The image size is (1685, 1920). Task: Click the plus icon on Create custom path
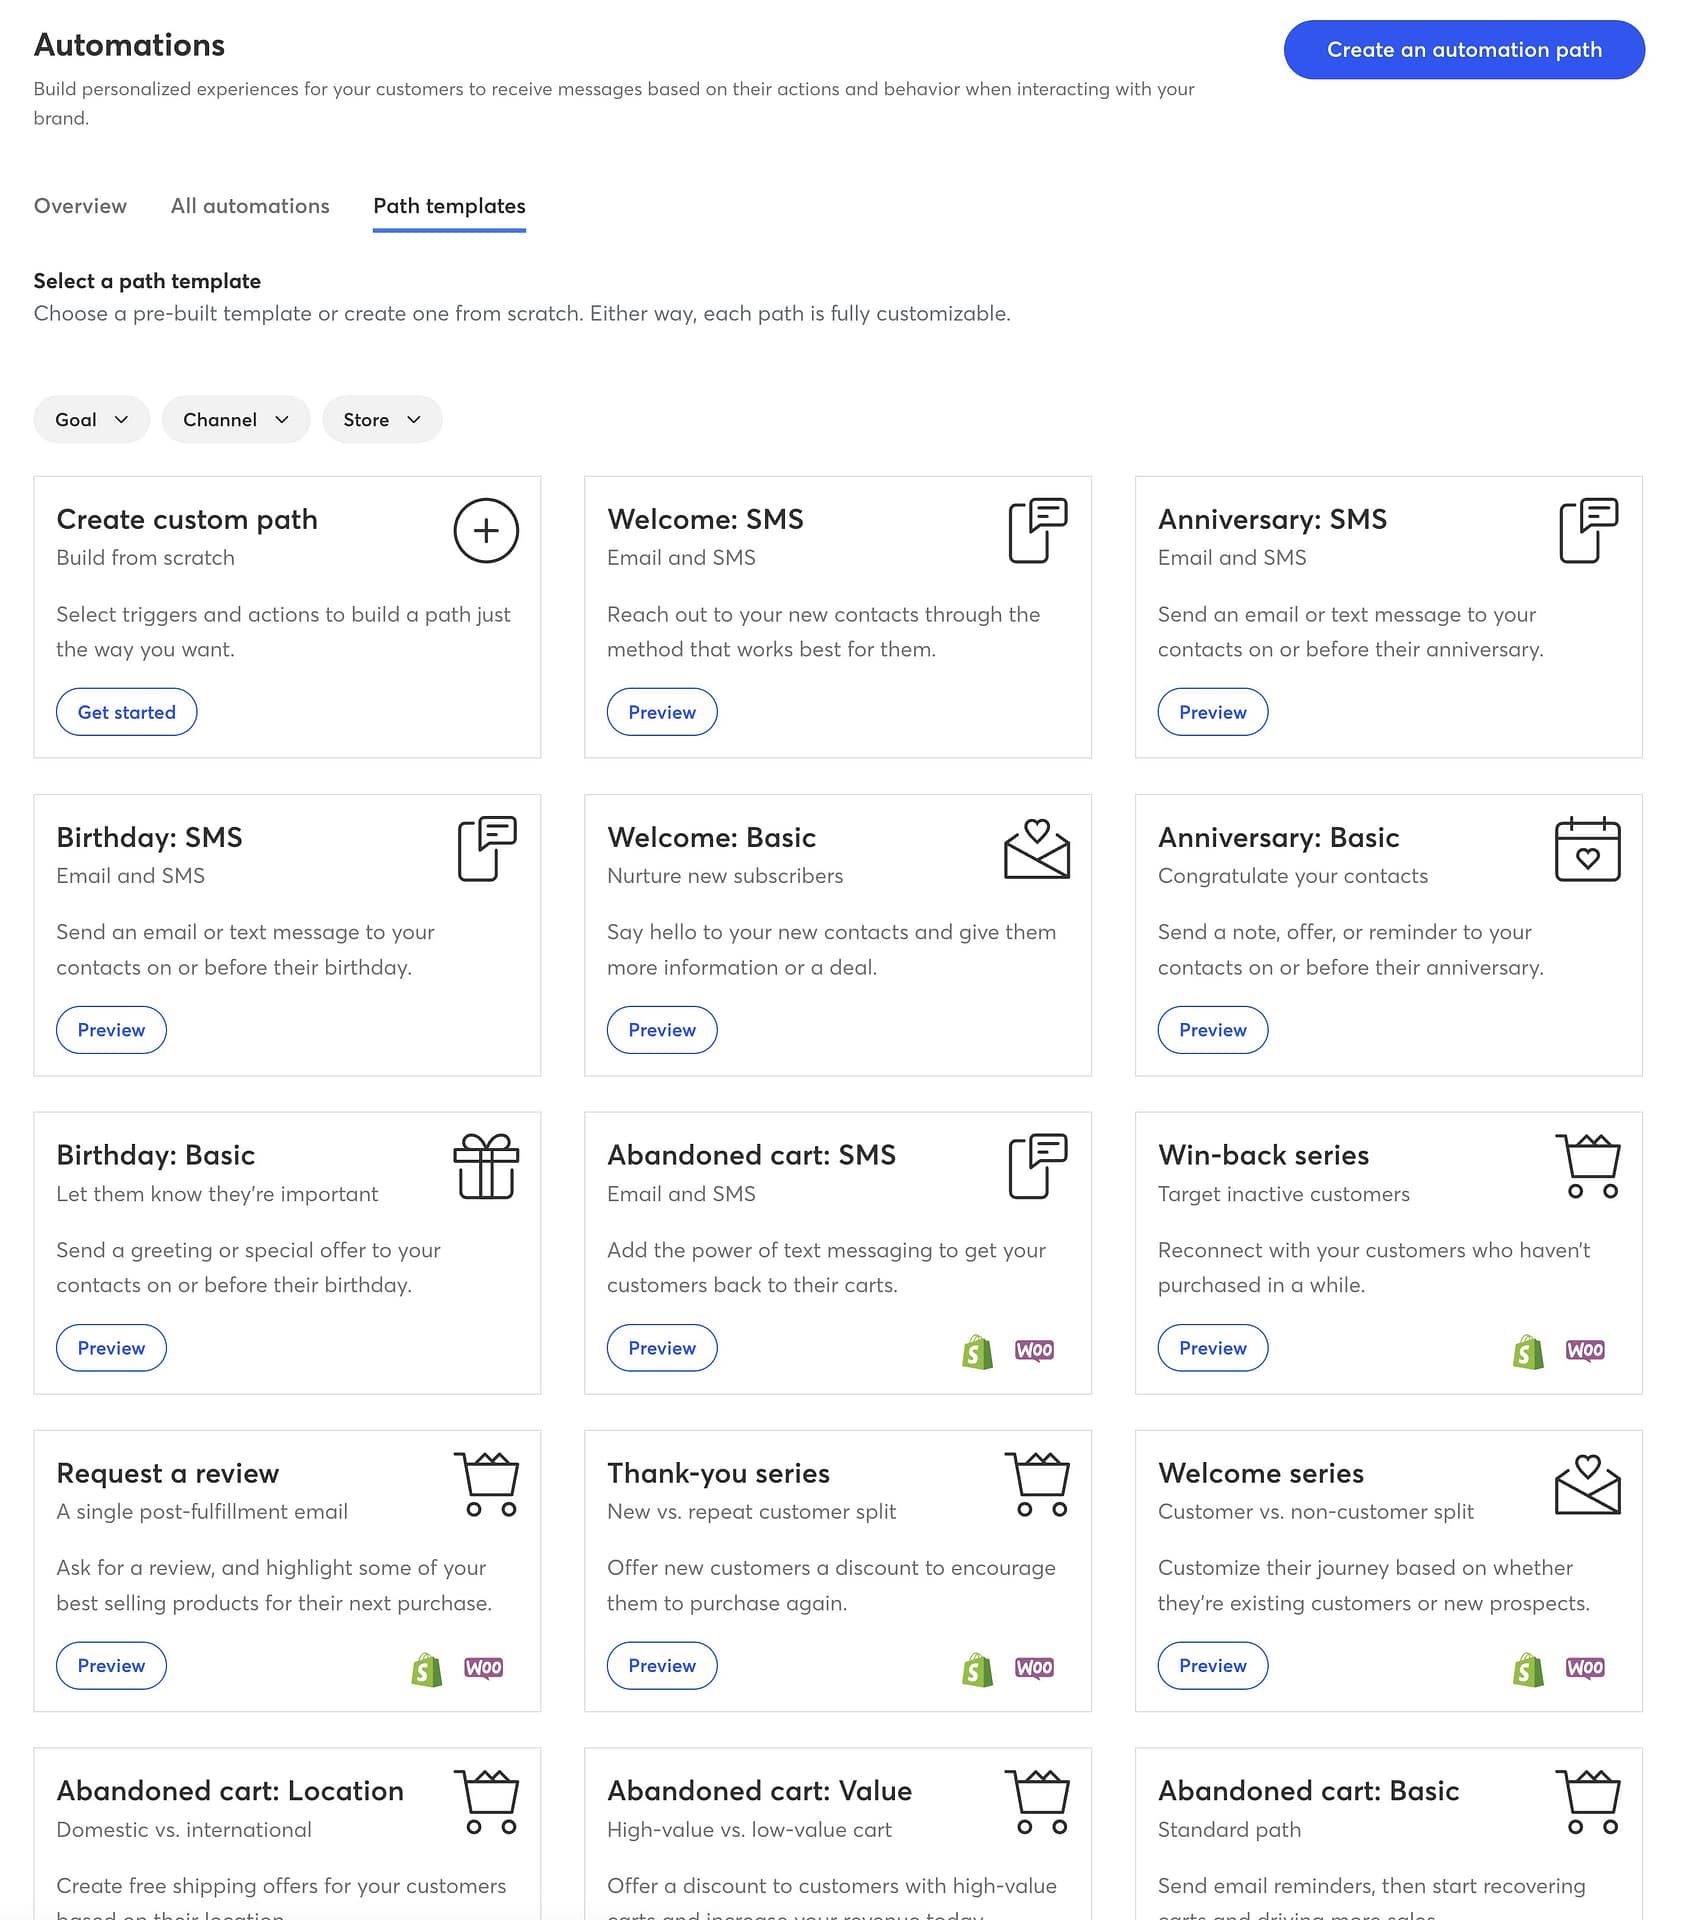tap(486, 531)
